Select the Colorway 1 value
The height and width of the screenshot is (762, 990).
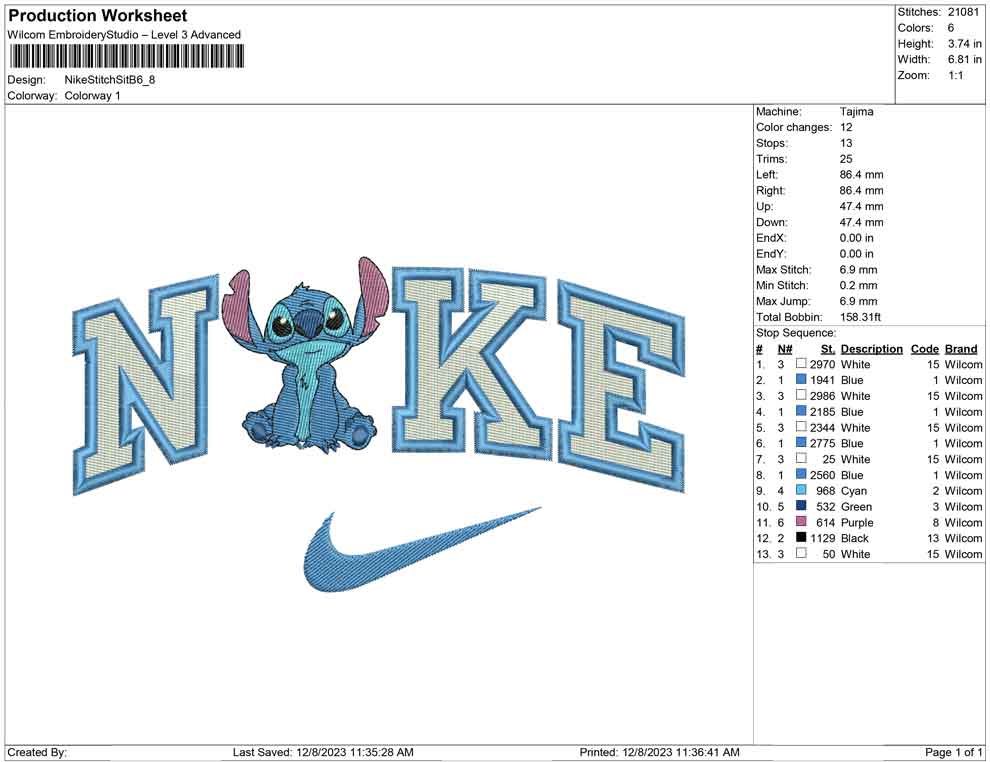tap(92, 96)
